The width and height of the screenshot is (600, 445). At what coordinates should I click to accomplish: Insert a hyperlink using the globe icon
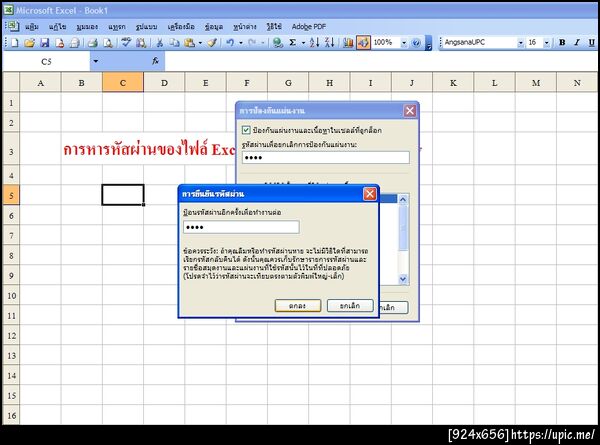pos(278,42)
